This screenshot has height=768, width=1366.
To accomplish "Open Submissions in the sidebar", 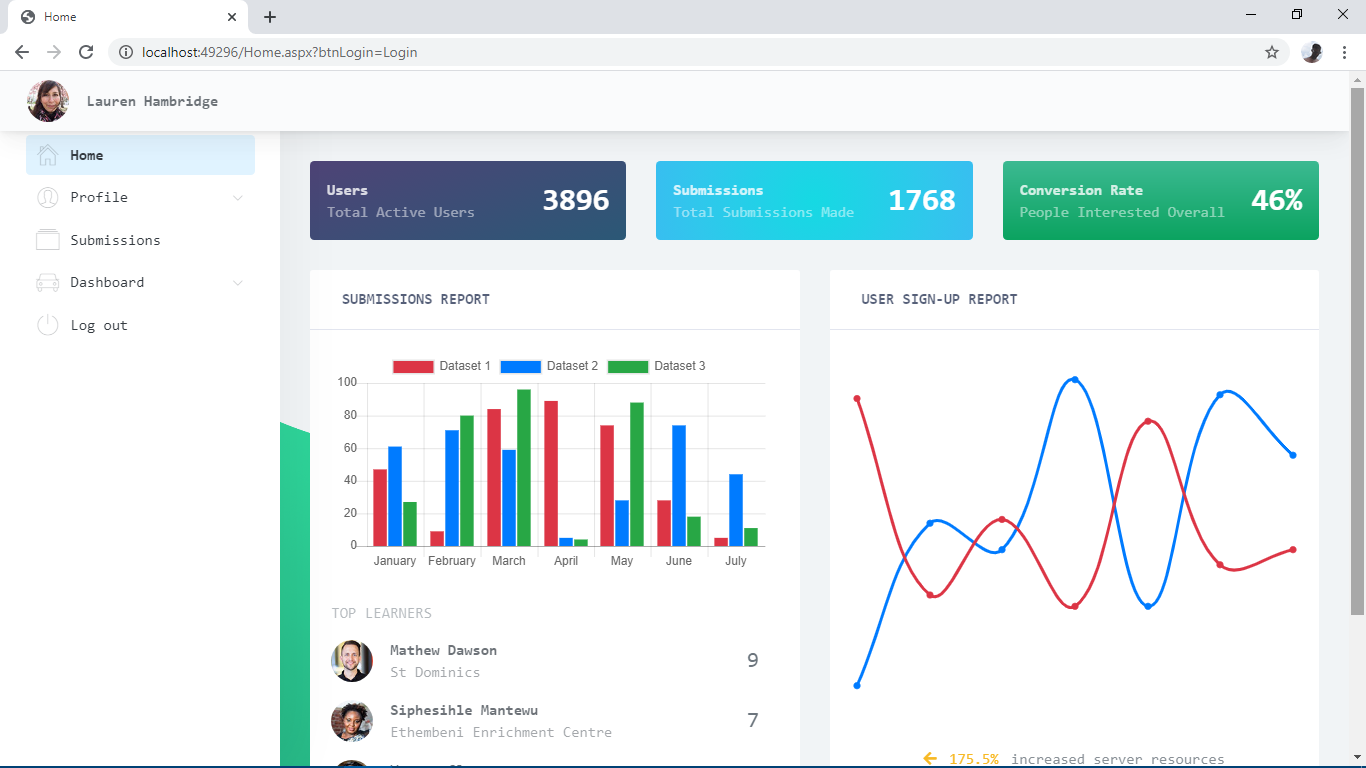I will (x=140, y=240).
